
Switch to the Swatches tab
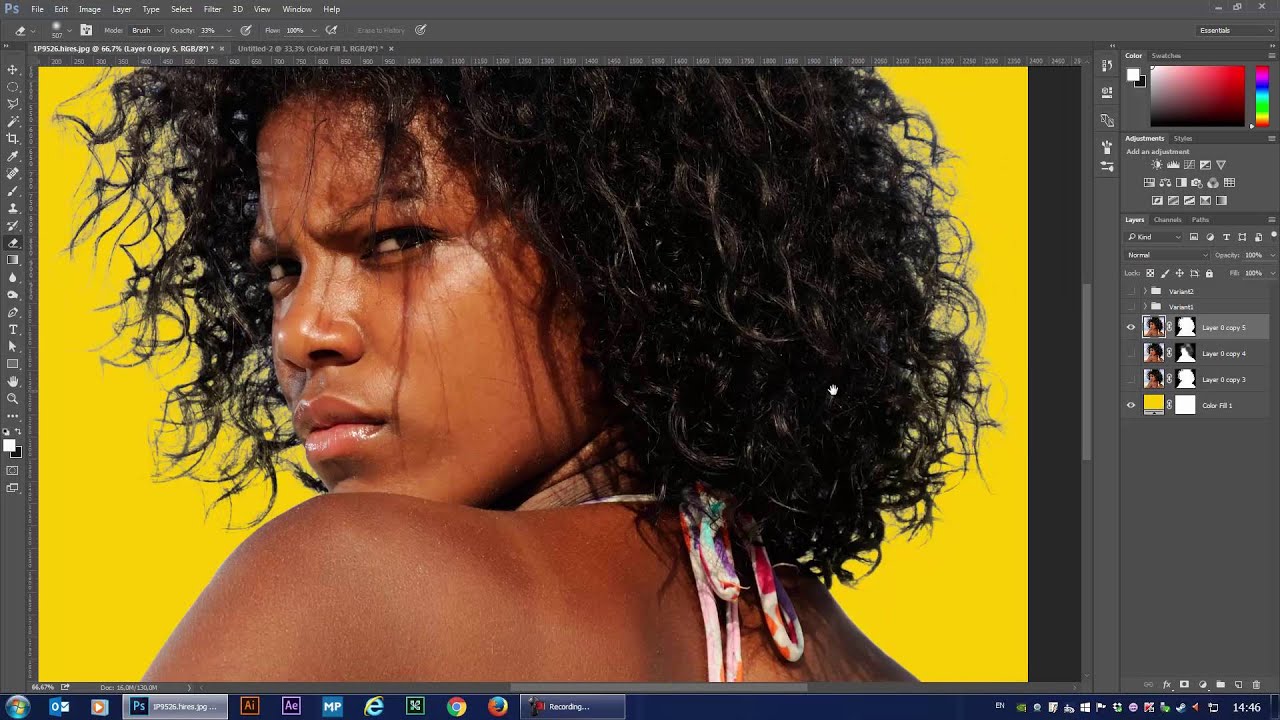pyautogui.click(x=1166, y=55)
